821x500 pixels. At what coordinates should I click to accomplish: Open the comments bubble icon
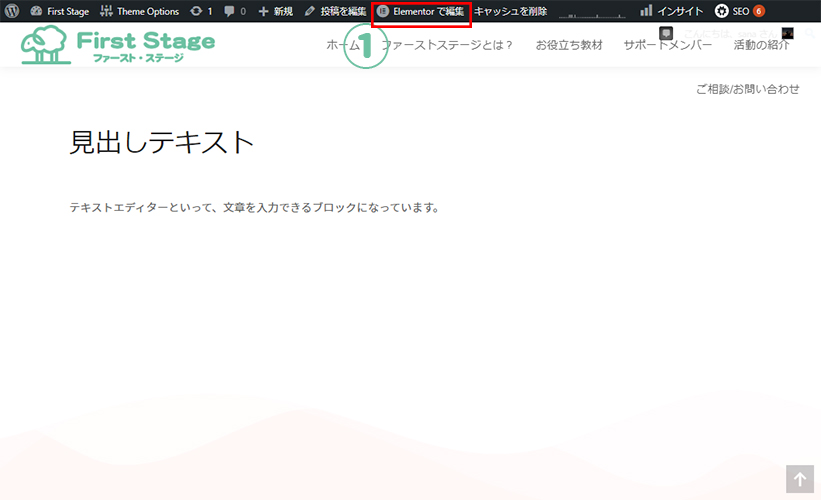click(x=235, y=11)
